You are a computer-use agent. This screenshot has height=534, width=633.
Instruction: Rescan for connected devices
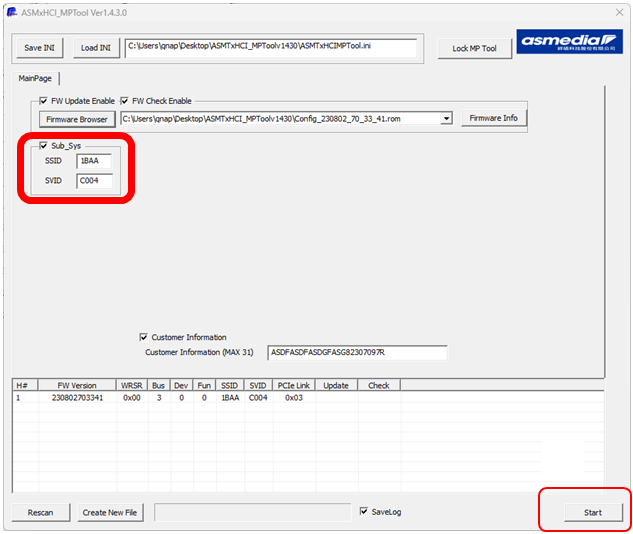click(x=40, y=513)
